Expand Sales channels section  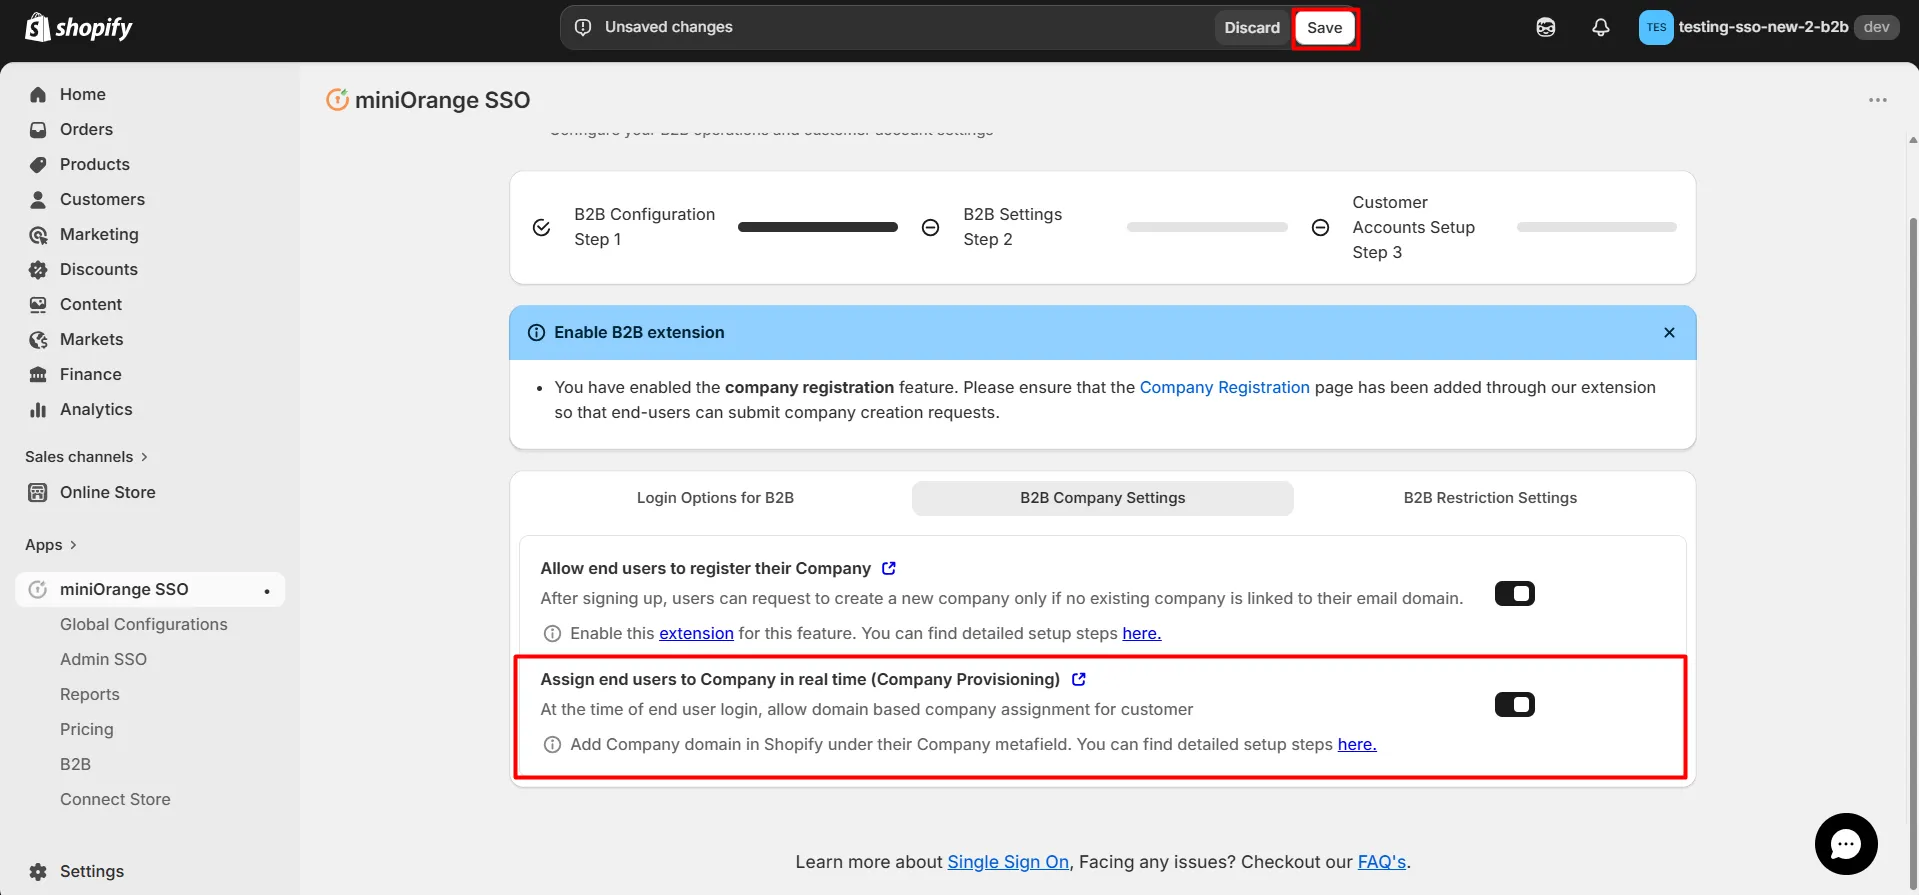click(x=87, y=457)
